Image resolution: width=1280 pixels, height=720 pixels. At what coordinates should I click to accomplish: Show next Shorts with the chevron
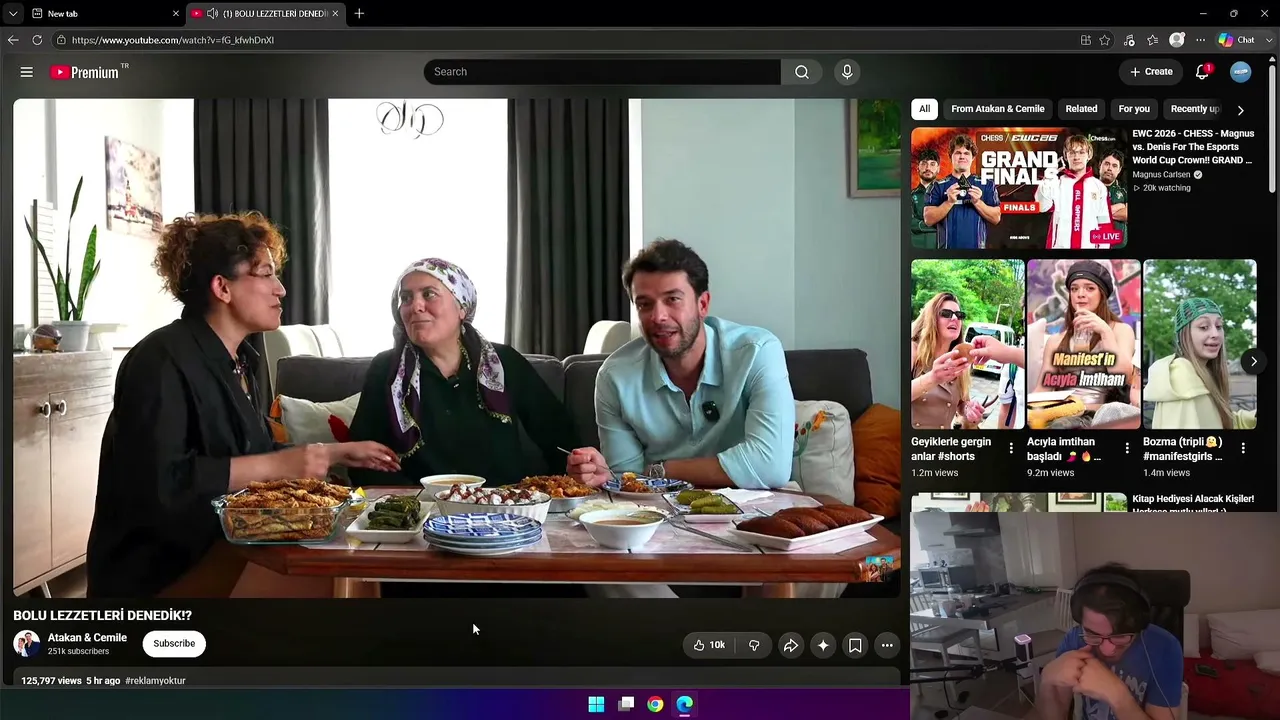[x=1254, y=361]
